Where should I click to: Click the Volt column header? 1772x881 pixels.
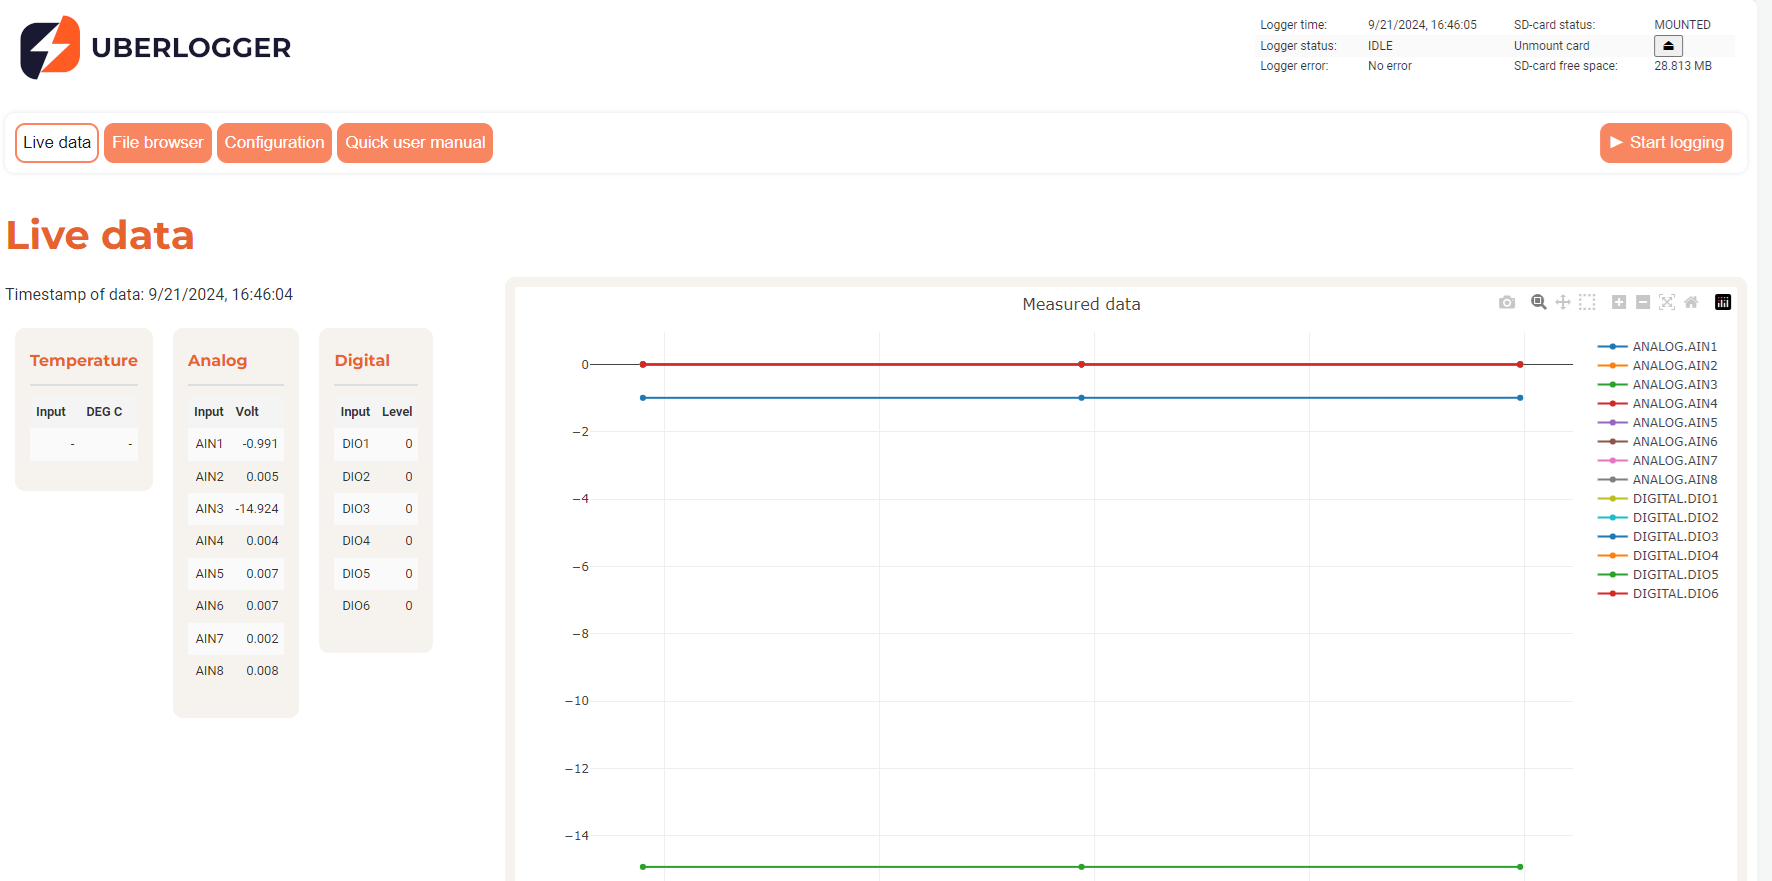[x=247, y=412]
